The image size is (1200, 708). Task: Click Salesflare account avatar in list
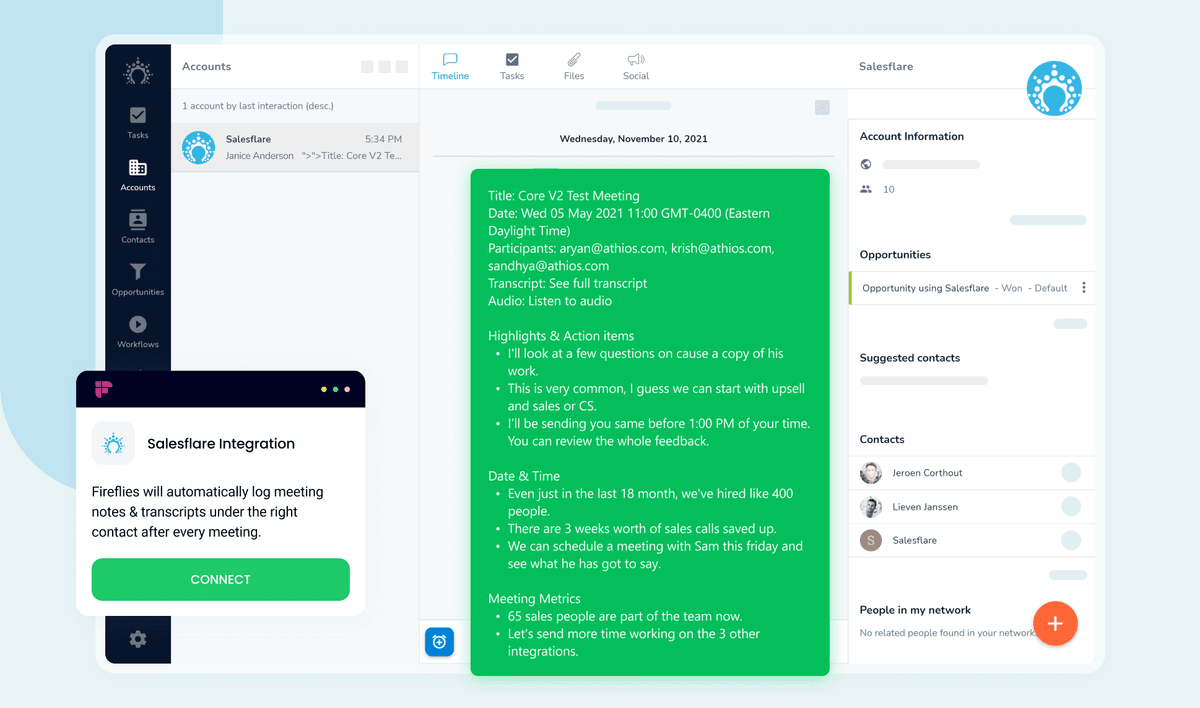(x=198, y=147)
